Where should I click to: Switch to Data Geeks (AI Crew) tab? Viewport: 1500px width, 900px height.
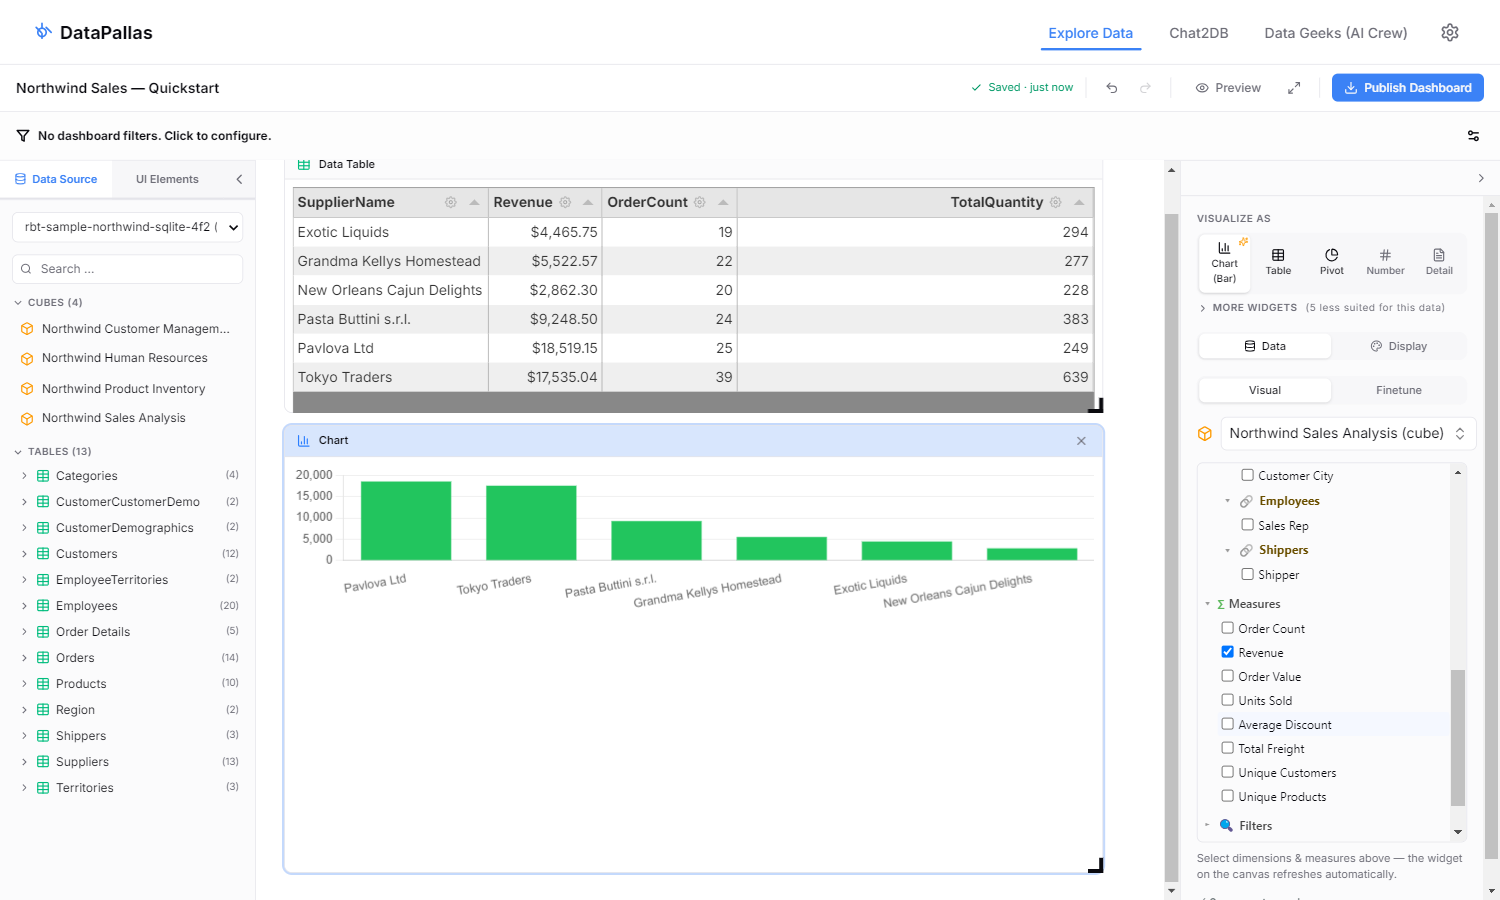coord(1336,33)
